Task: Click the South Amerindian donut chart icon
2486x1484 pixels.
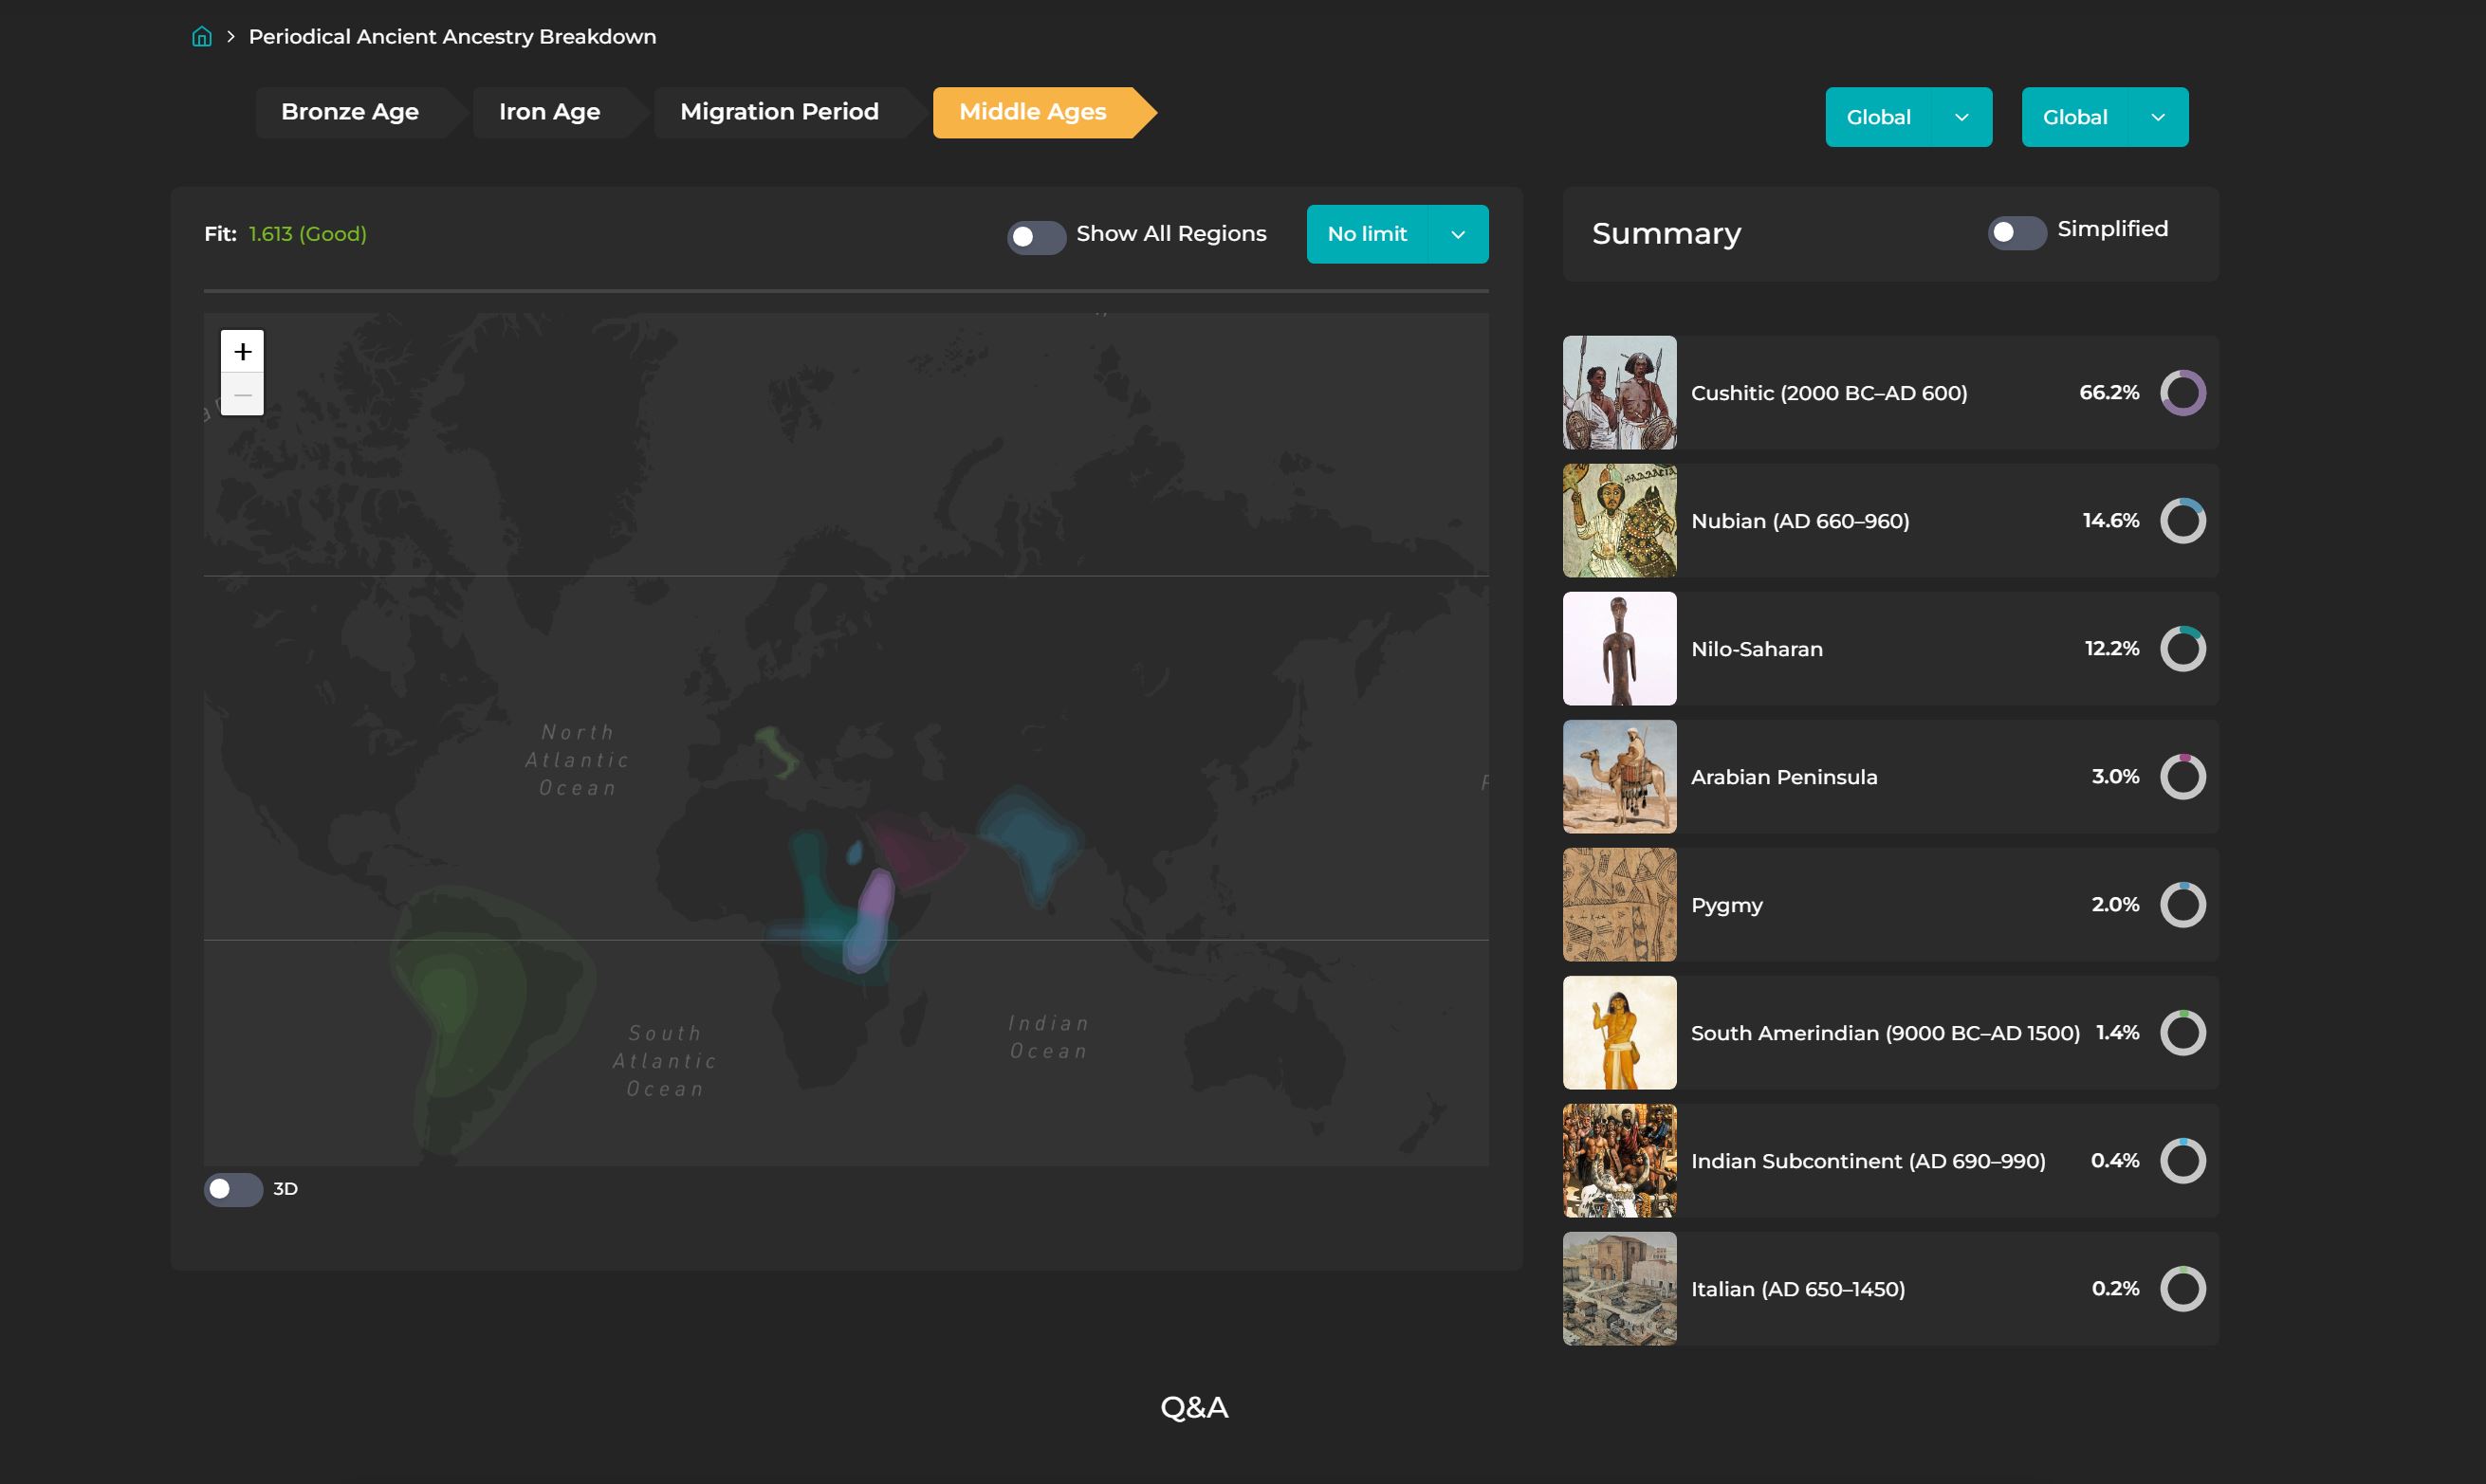Action: (2182, 1033)
